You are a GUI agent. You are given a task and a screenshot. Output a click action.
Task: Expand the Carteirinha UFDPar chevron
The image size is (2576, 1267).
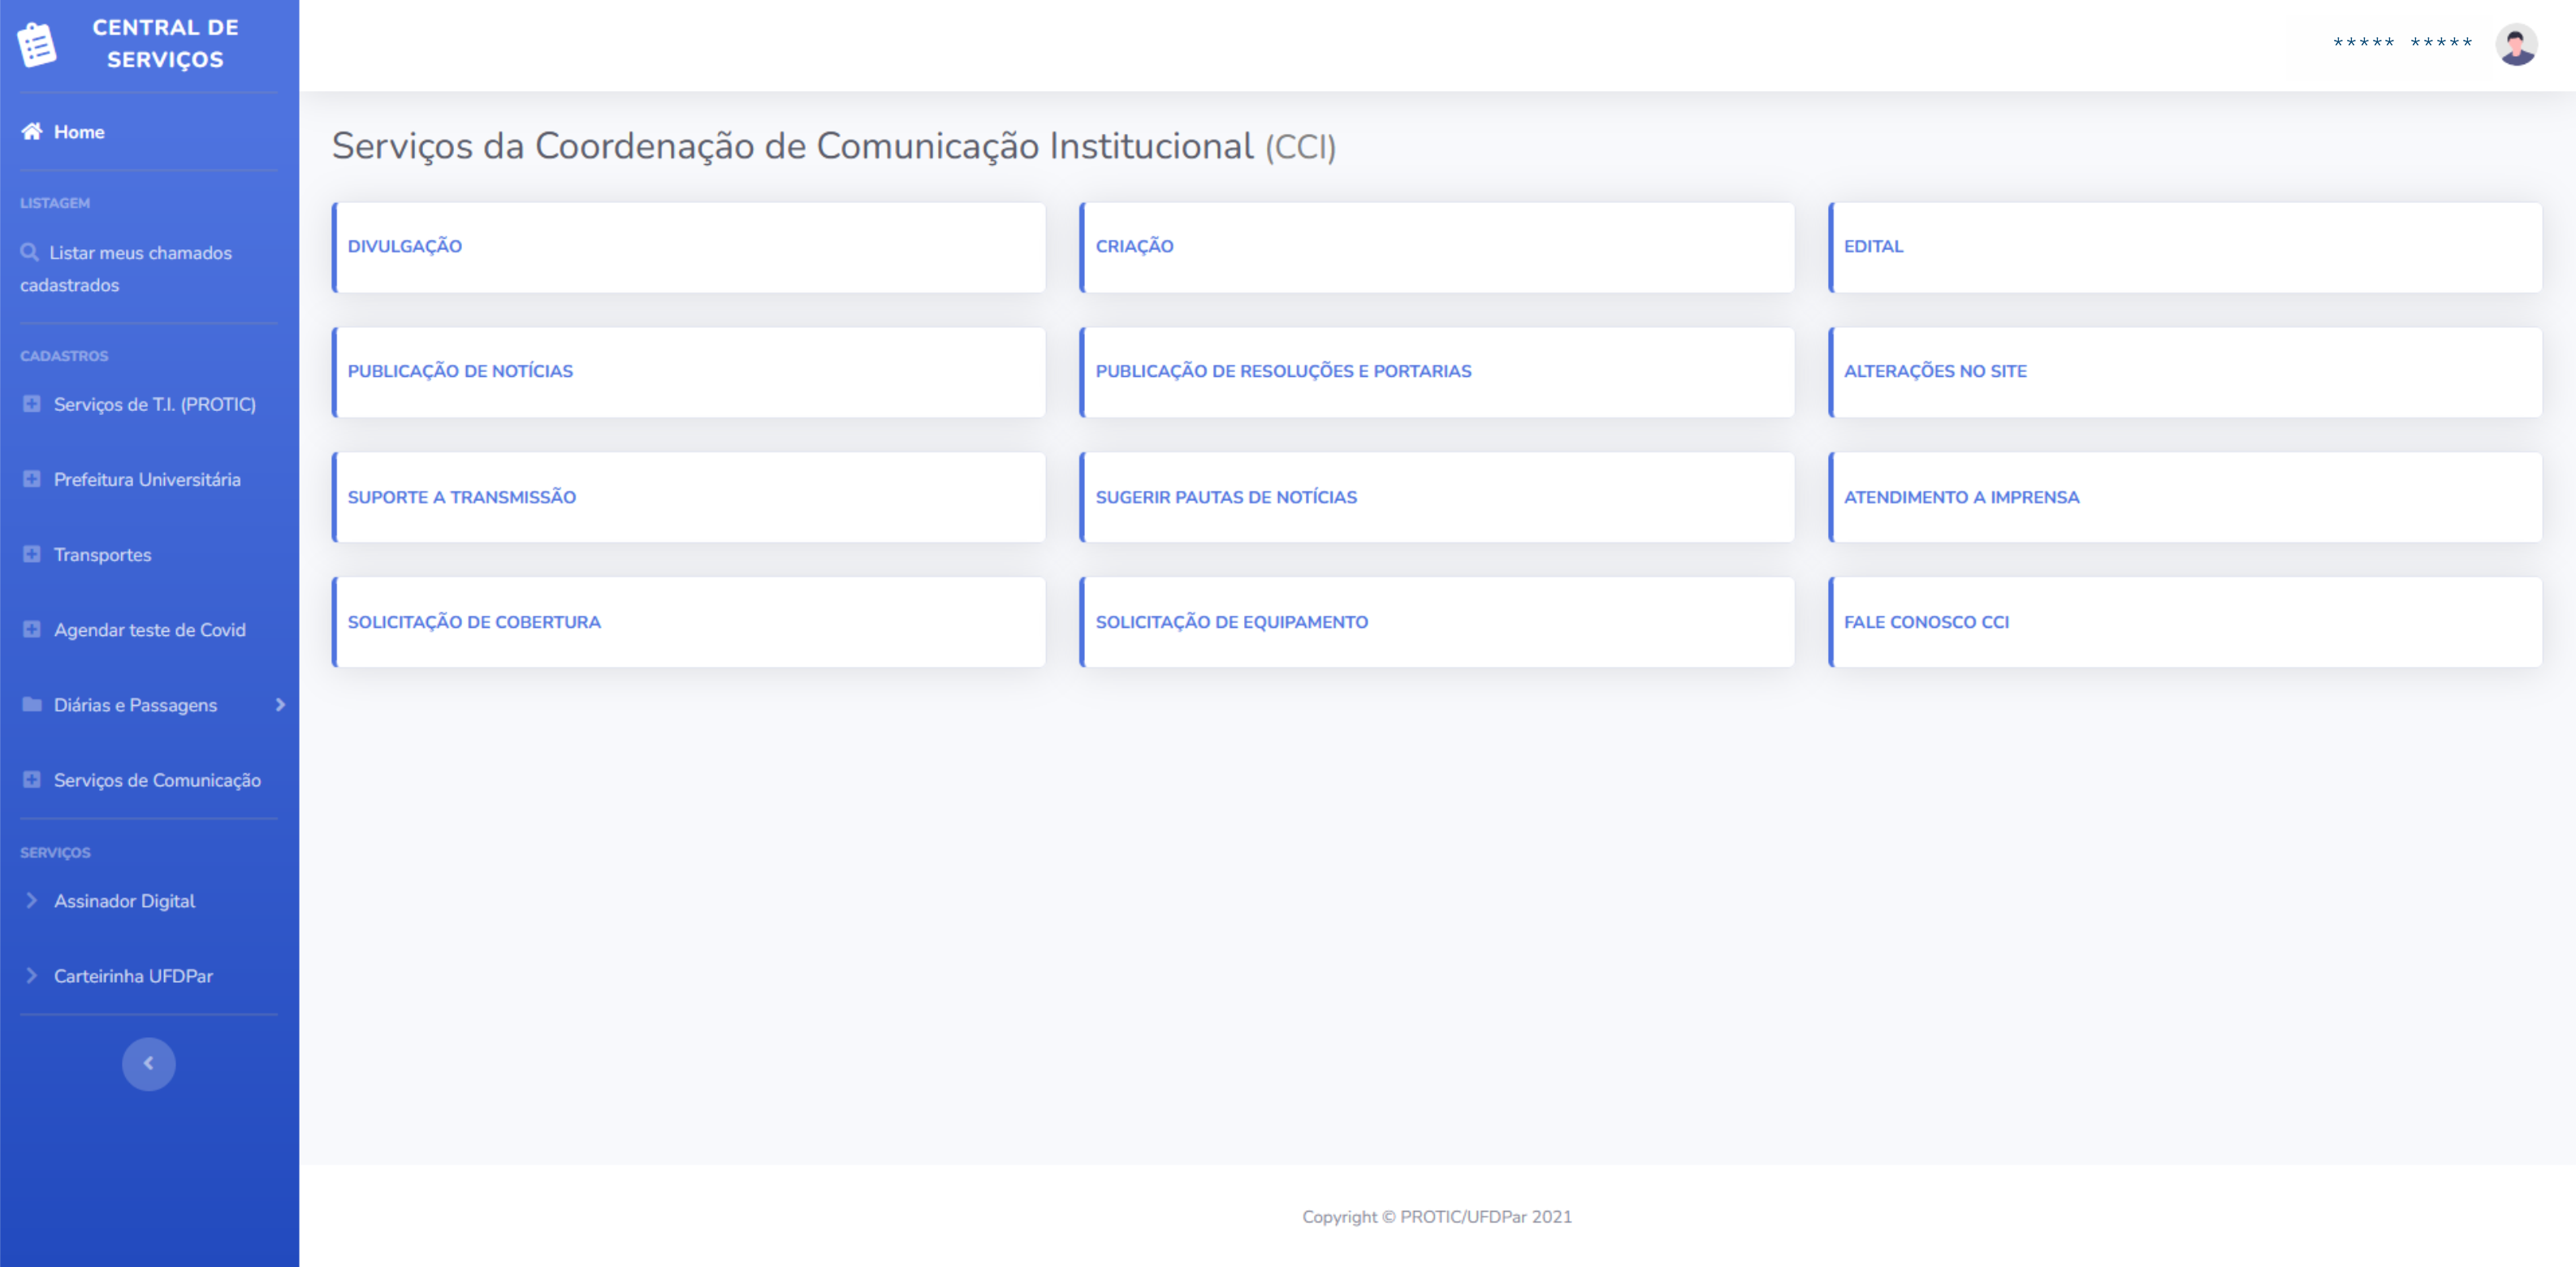(x=32, y=975)
